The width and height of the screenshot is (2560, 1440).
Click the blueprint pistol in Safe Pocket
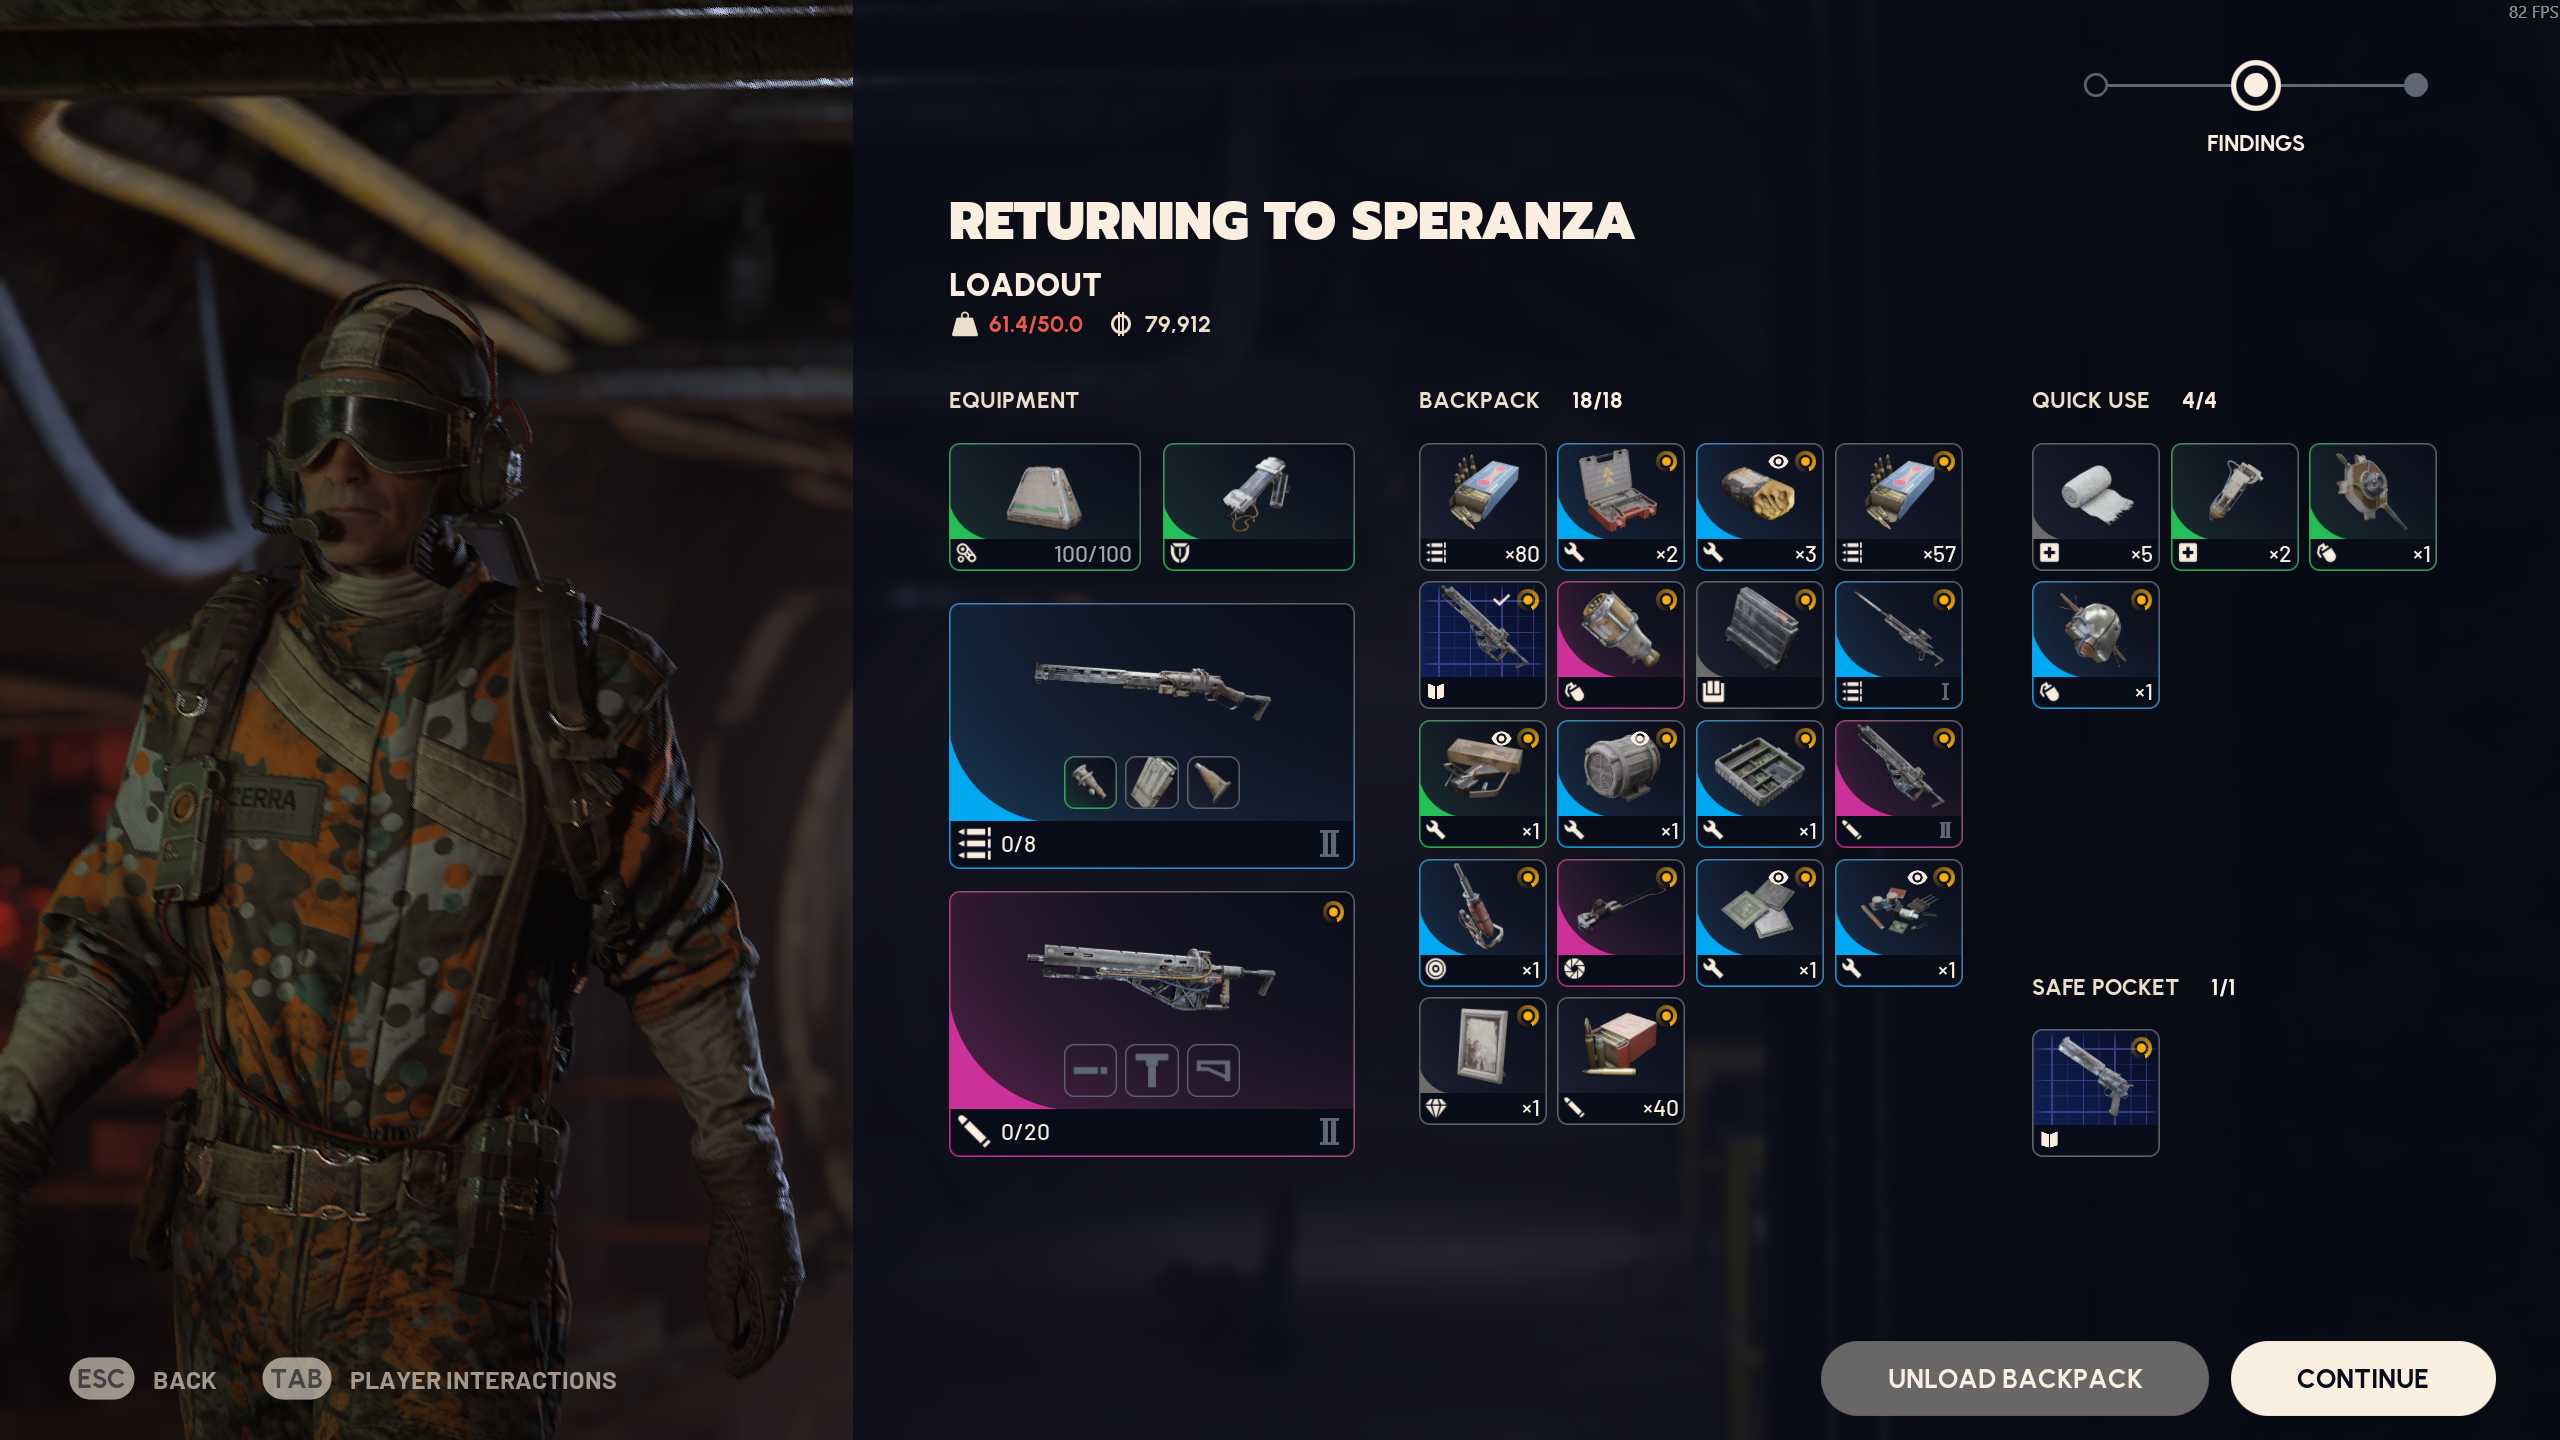2095,1093
